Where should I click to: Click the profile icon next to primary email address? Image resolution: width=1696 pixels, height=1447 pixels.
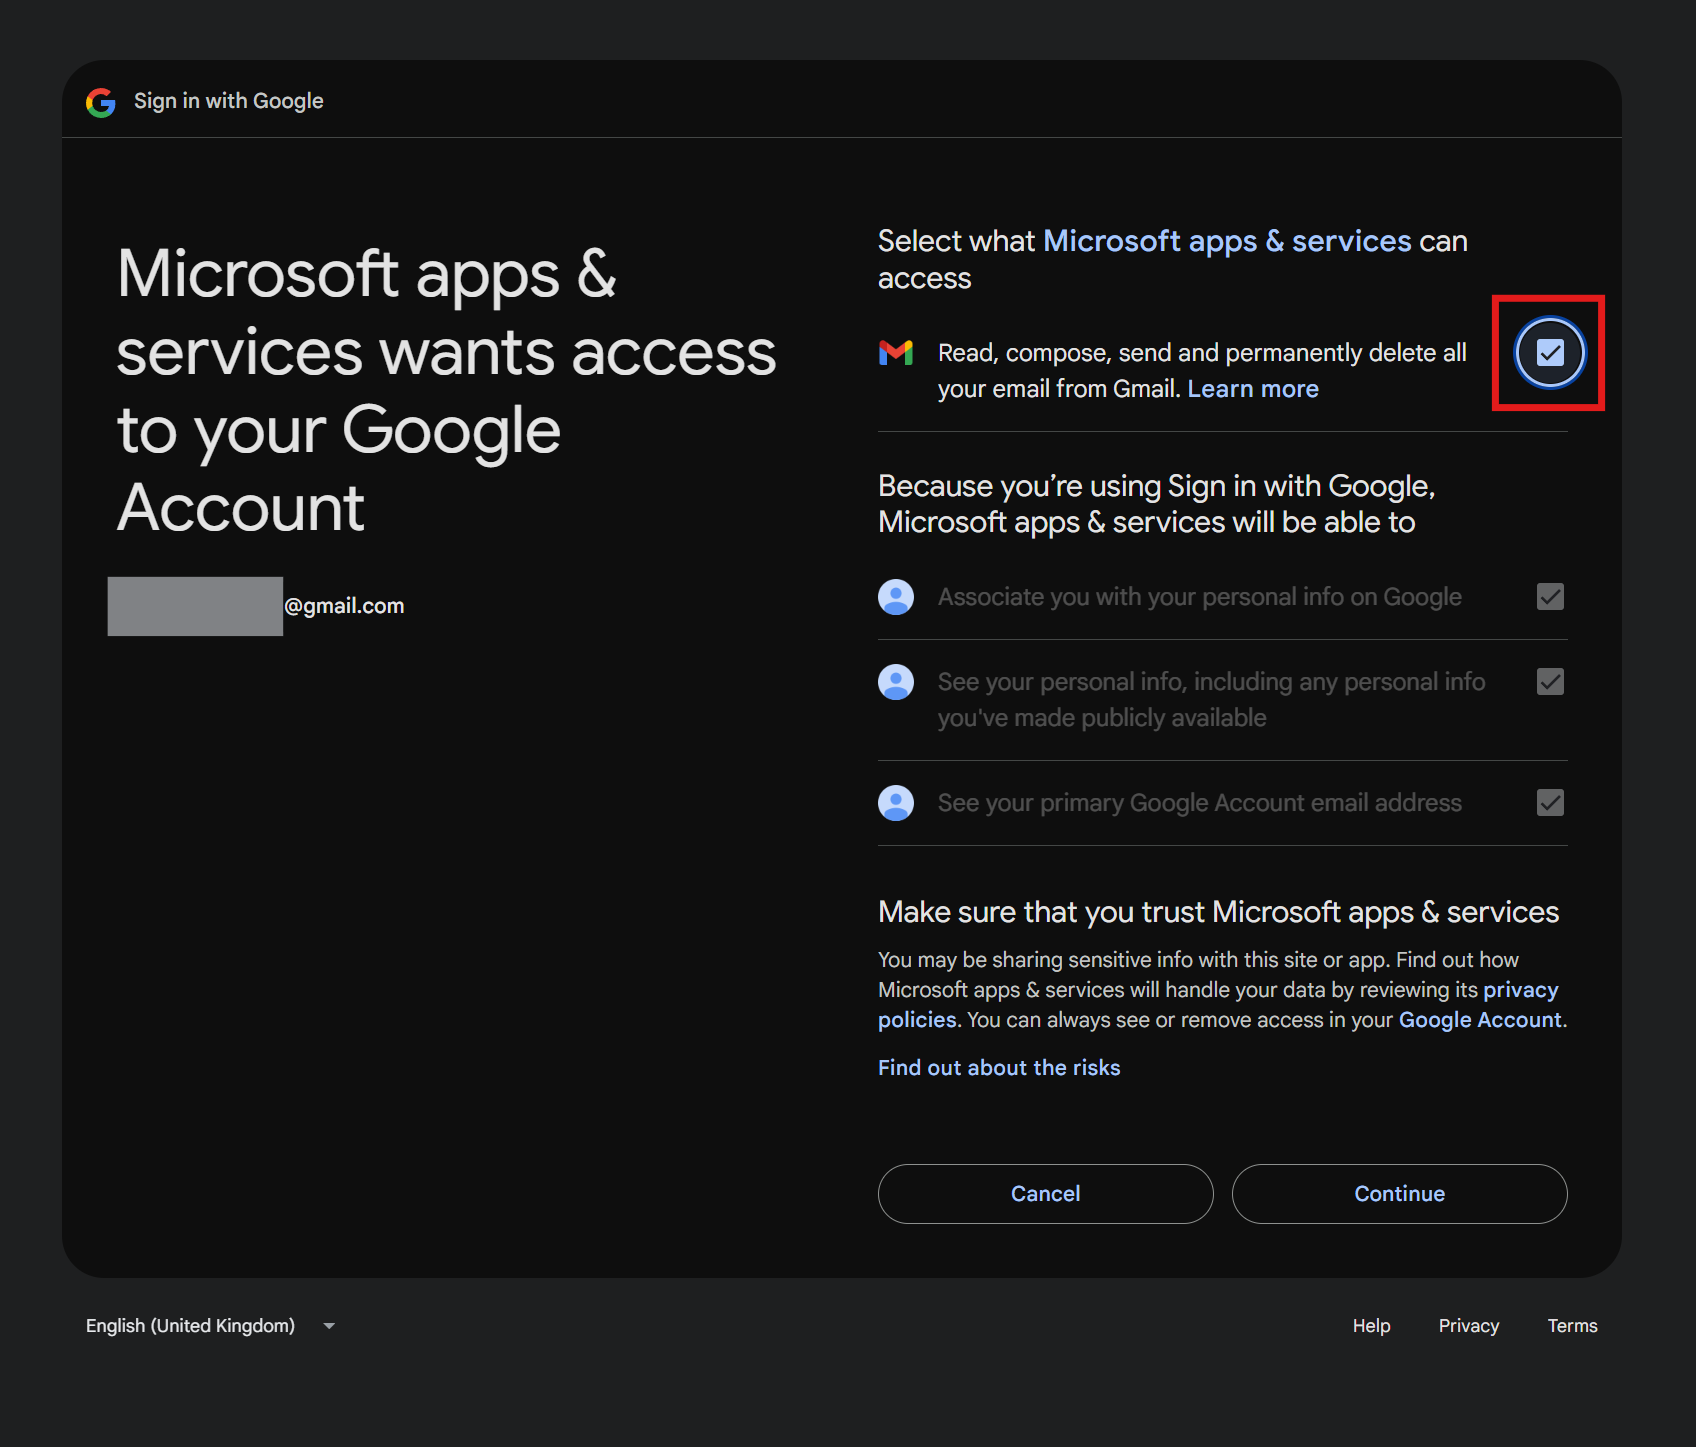click(896, 803)
